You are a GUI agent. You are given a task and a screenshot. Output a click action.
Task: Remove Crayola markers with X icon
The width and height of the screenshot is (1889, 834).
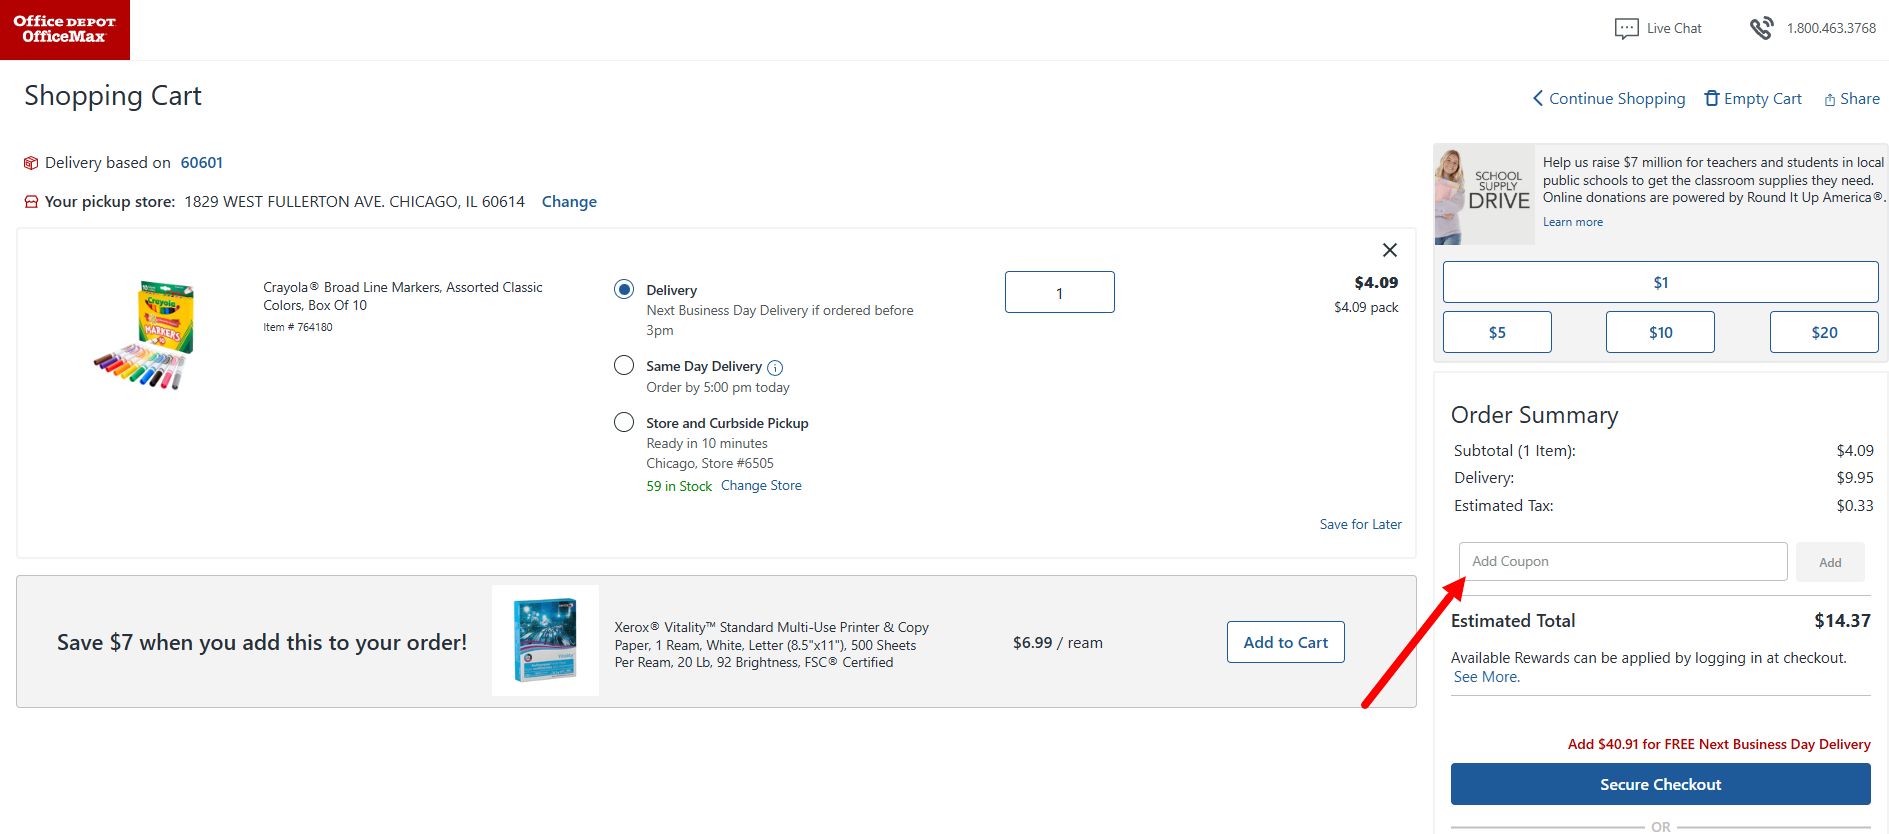(x=1390, y=250)
